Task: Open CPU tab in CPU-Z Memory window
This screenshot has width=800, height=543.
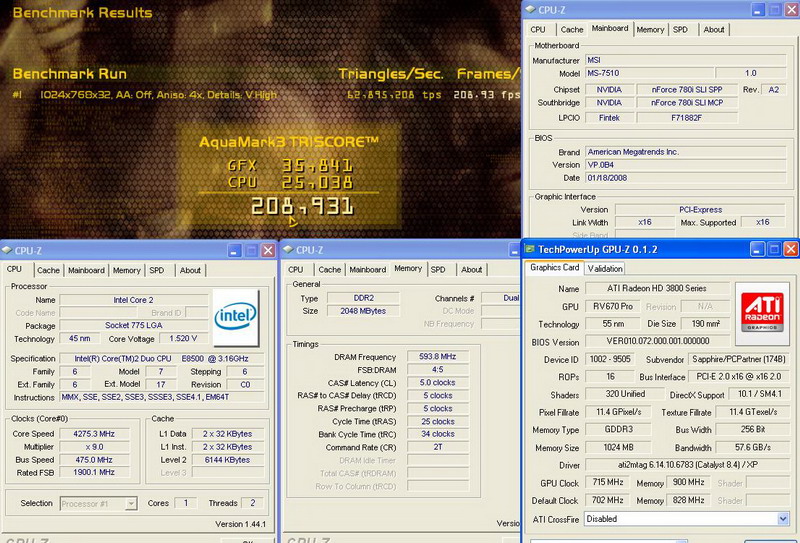Action: pyautogui.click(x=295, y=269)
